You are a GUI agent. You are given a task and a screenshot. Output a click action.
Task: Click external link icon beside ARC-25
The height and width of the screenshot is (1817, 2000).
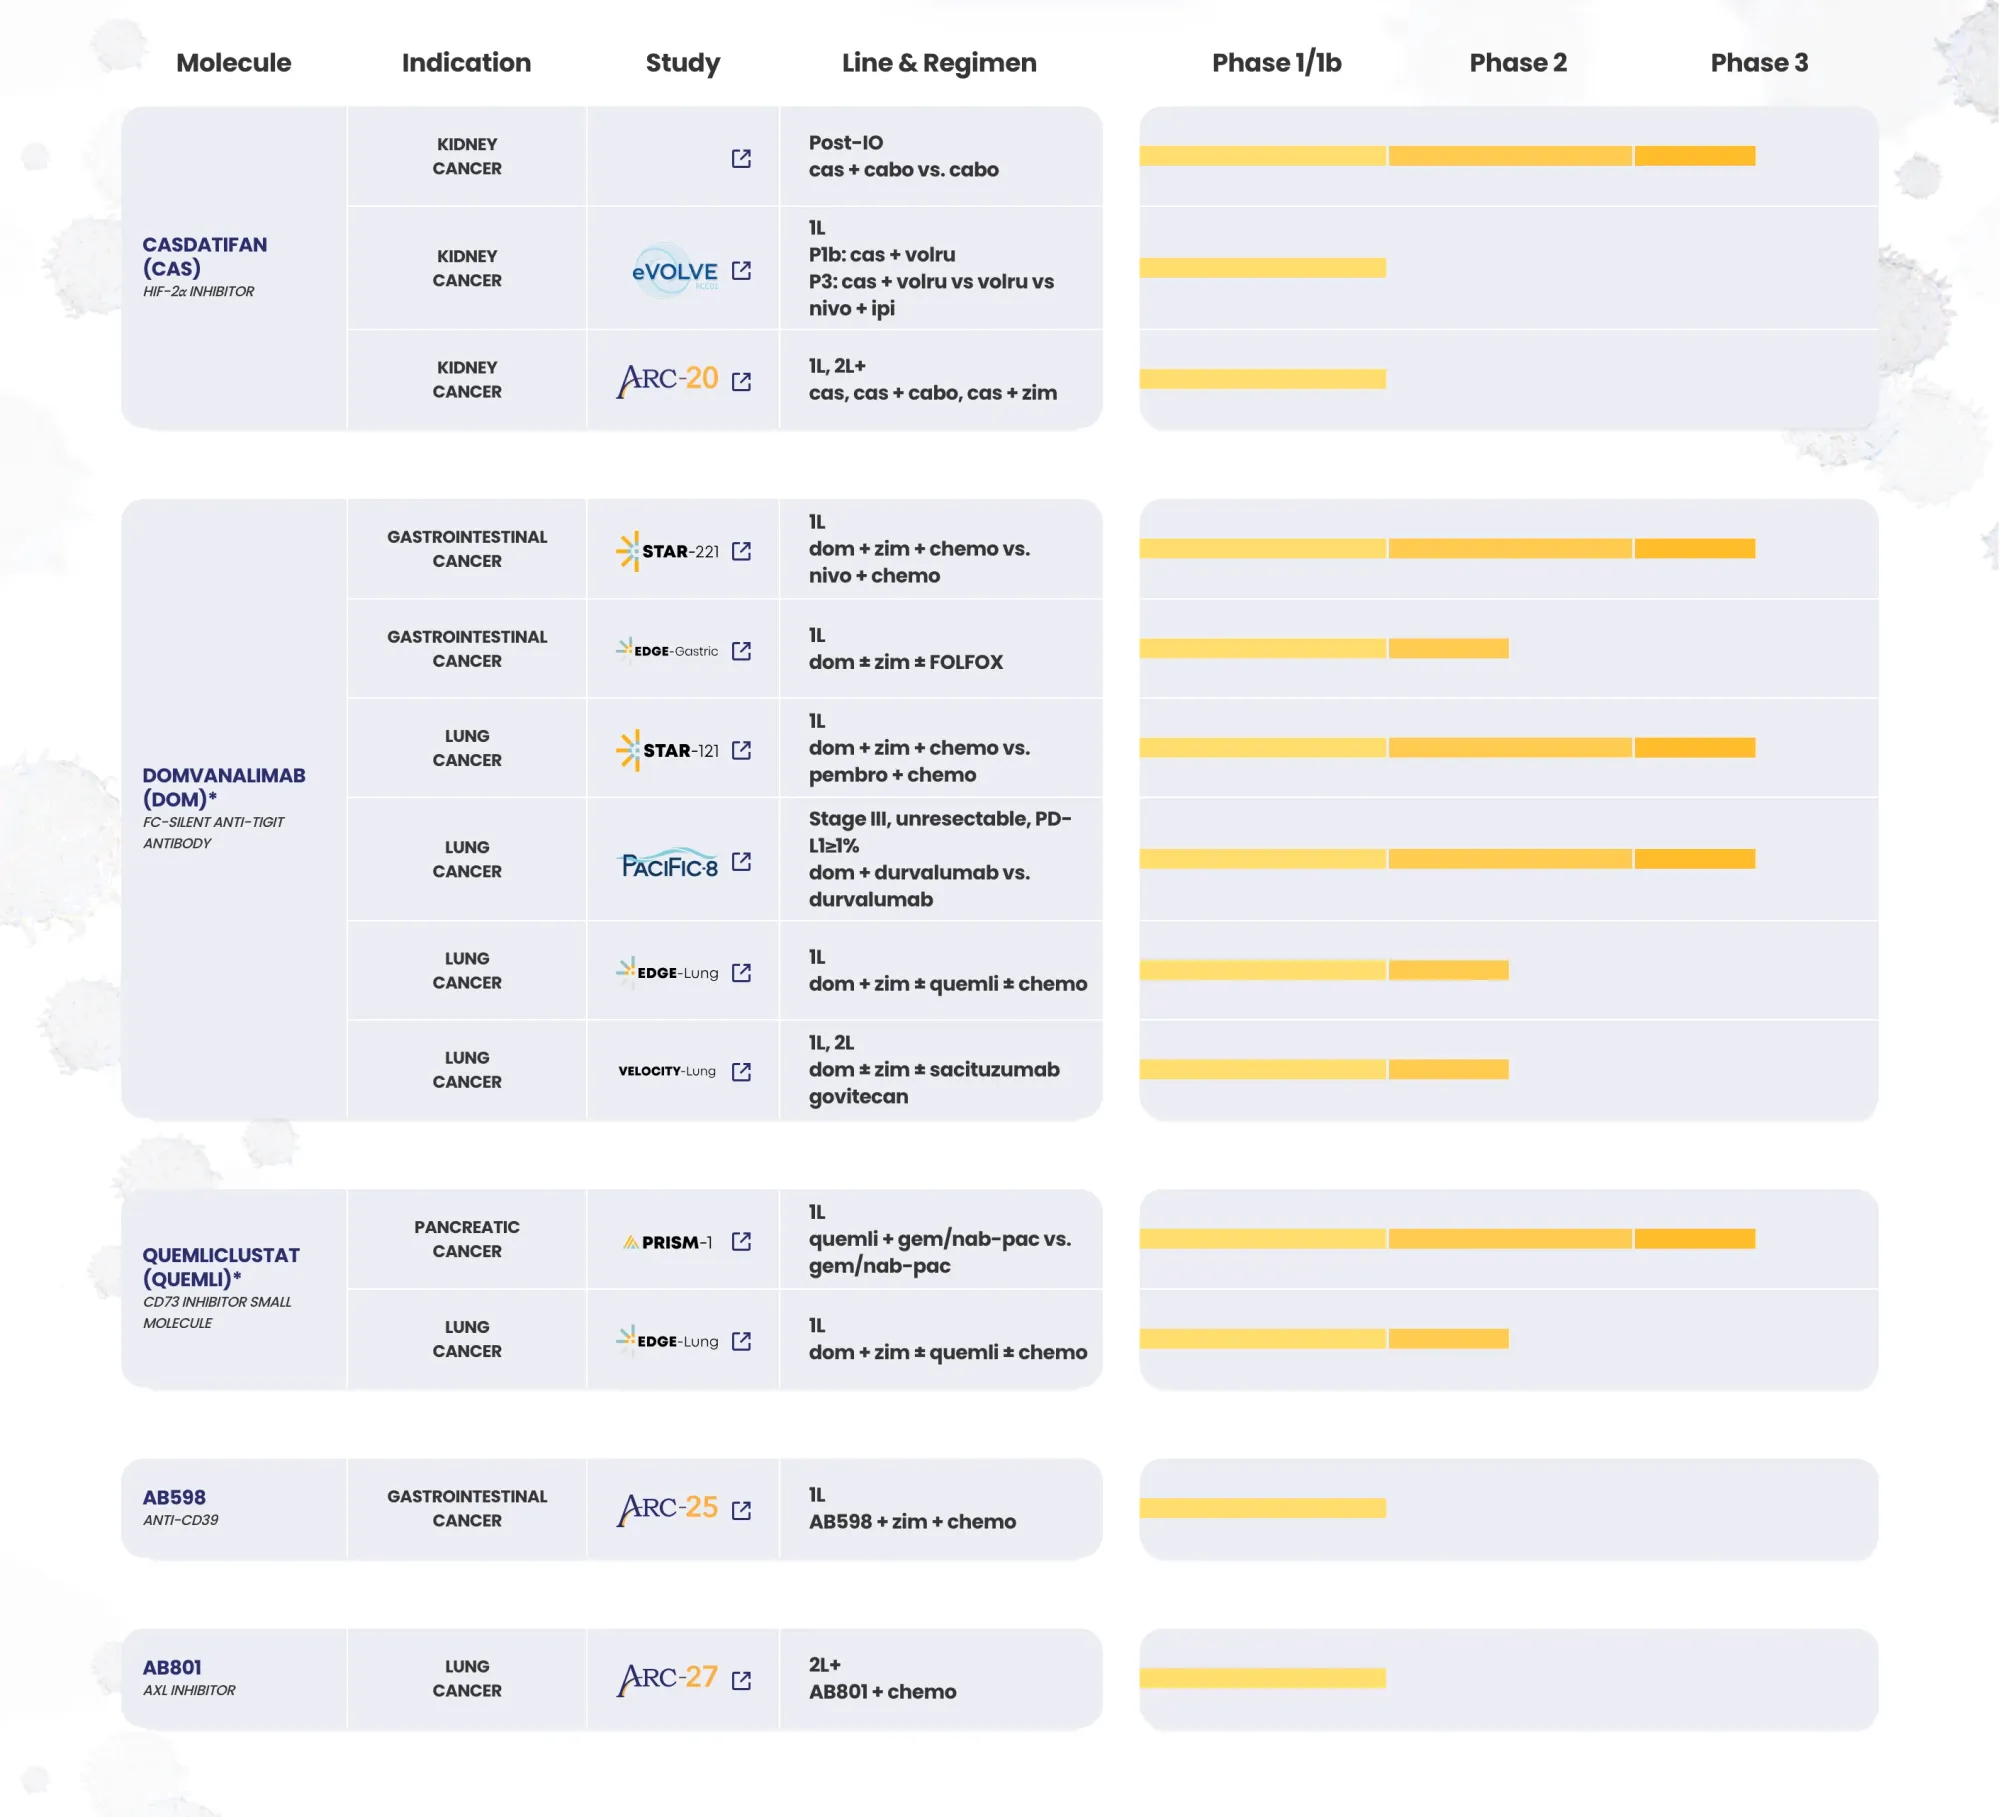[741, 1510]
